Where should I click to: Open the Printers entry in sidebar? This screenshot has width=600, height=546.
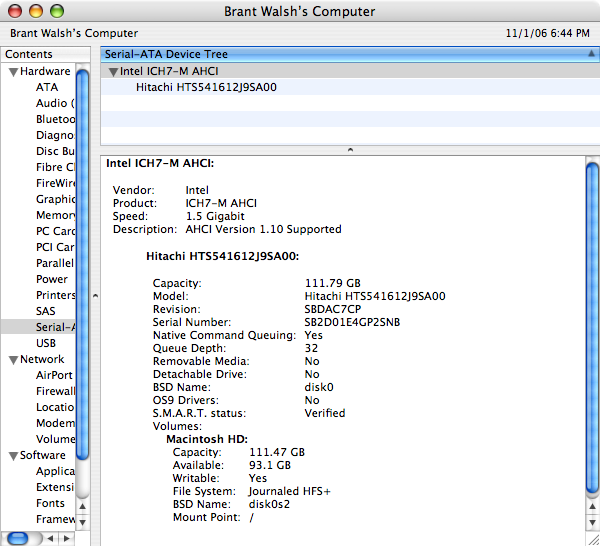pos(55,295)
